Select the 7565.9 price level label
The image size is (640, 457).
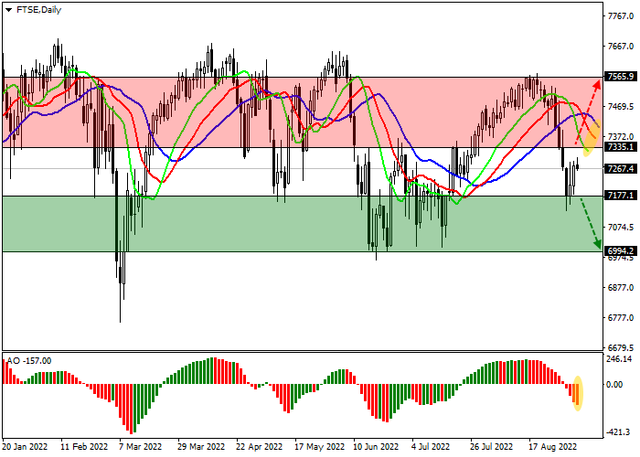(621, 77)
